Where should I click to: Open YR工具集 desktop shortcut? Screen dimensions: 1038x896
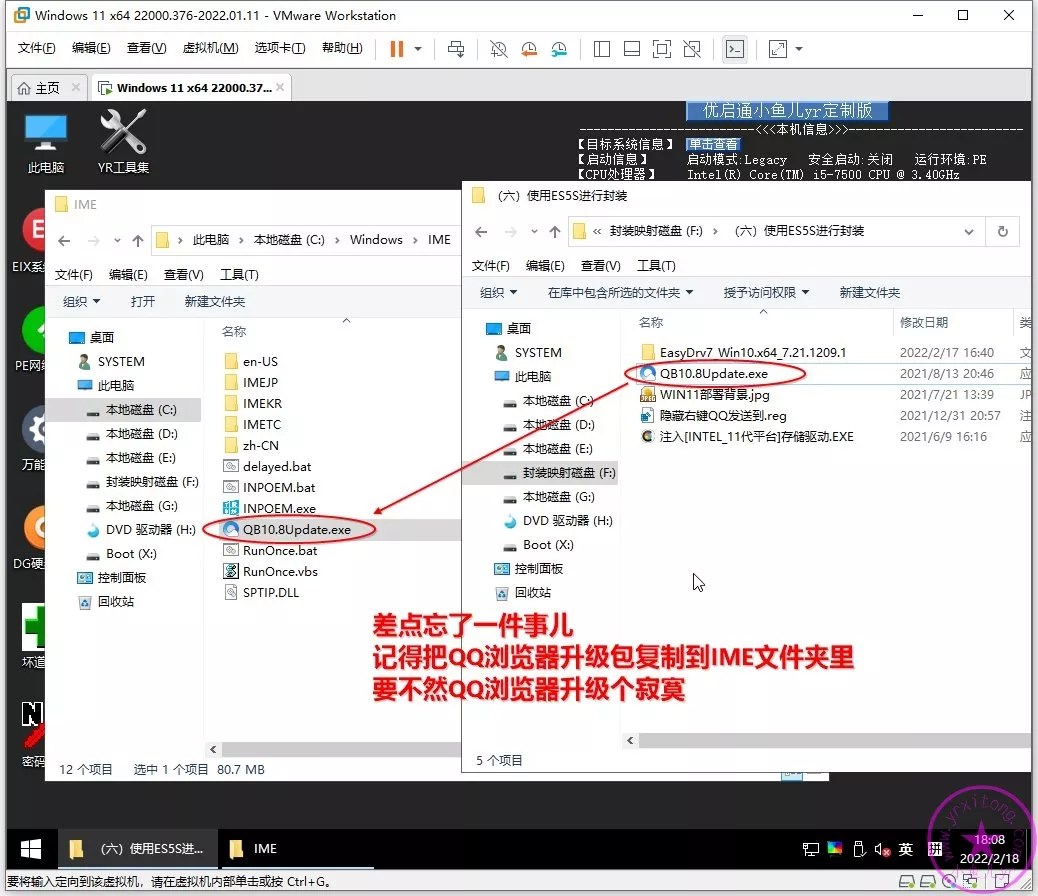click(x=124, y=142)
